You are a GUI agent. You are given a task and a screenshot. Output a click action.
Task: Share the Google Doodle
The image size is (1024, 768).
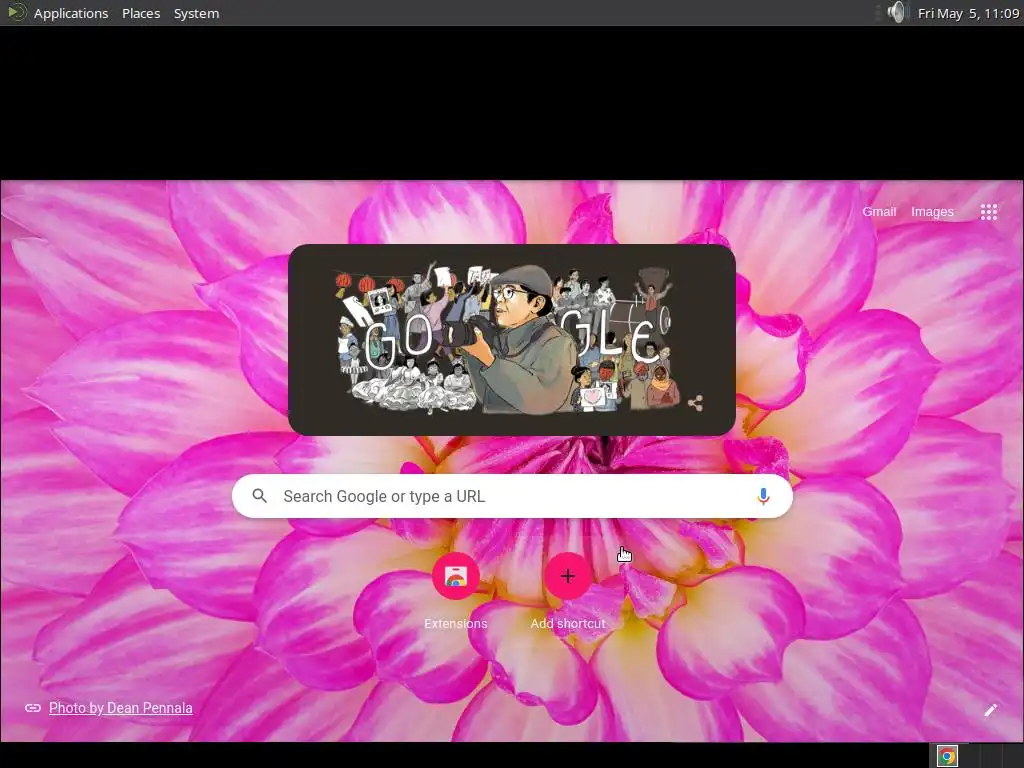[x=696, y=403]
